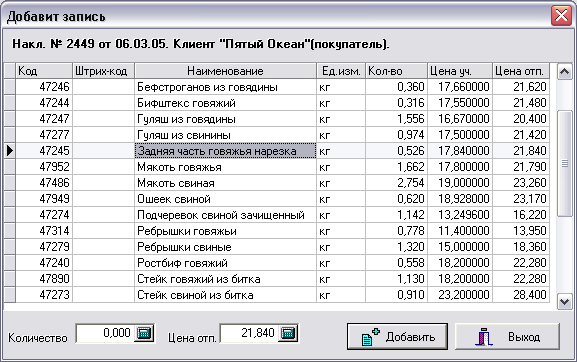577x362 pixels.
Task: Click row selector beside code 47273
Action: click(x=10, y=295)
